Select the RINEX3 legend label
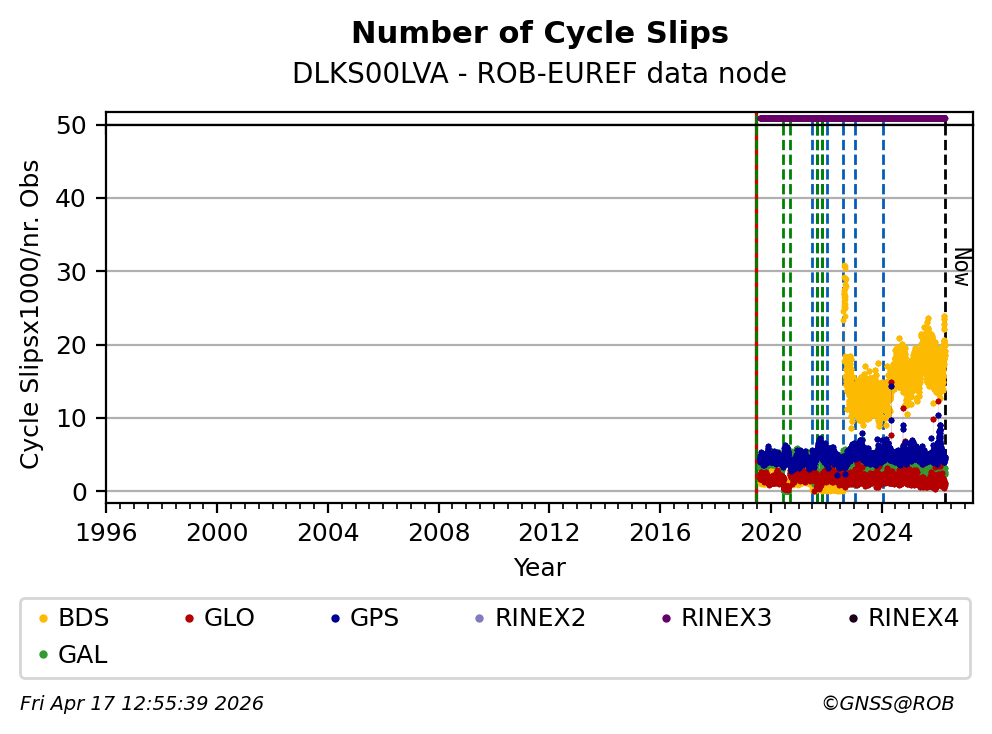 coord(726,618)
